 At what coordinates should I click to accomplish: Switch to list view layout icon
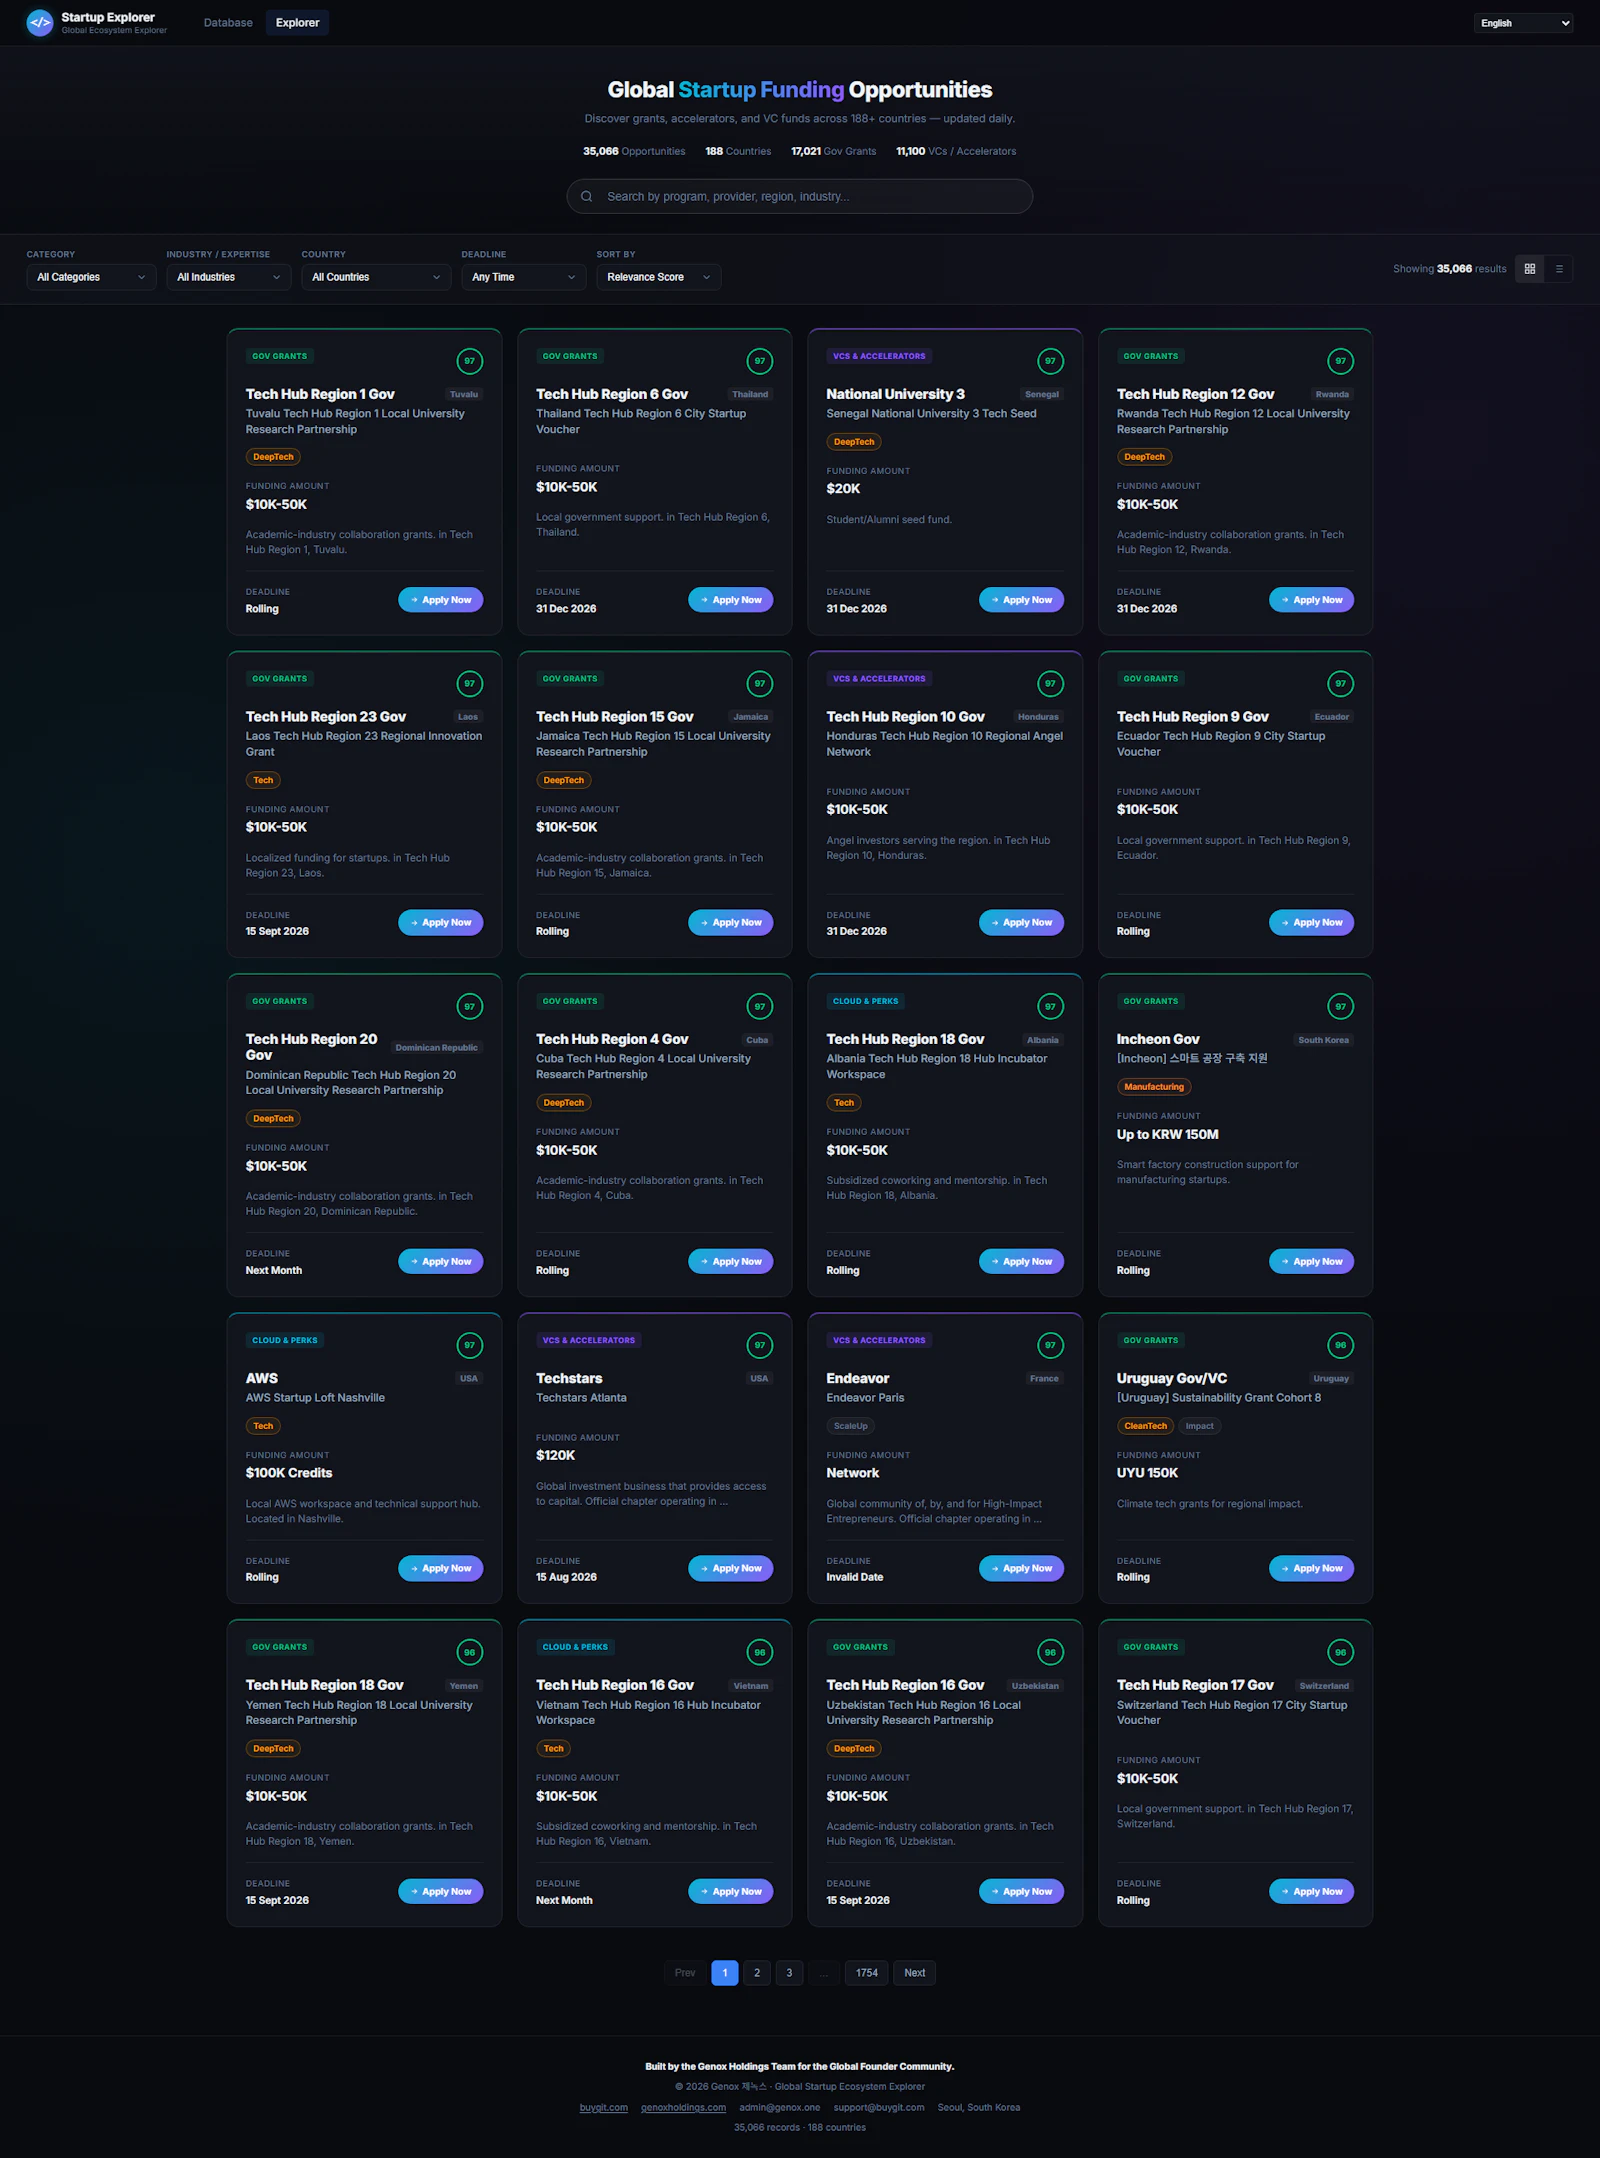(1558, 269)
